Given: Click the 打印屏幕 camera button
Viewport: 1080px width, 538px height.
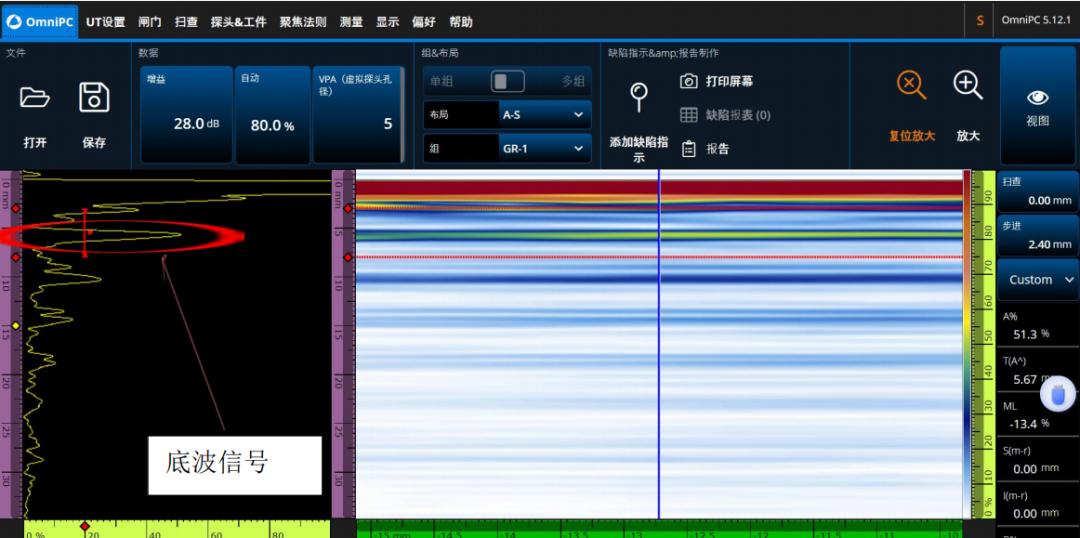Looking at the screenshot, I should click(716, 81).
